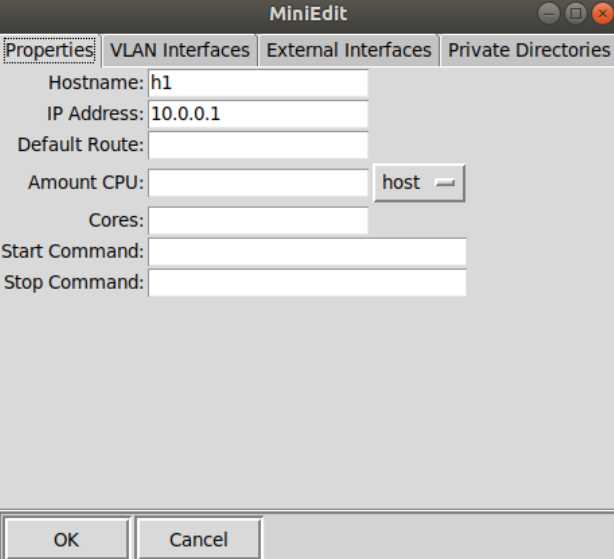Viewport: 614px width, 559px height.
Task: Click the MiniEdit title bar text
Action: (308, 14)
